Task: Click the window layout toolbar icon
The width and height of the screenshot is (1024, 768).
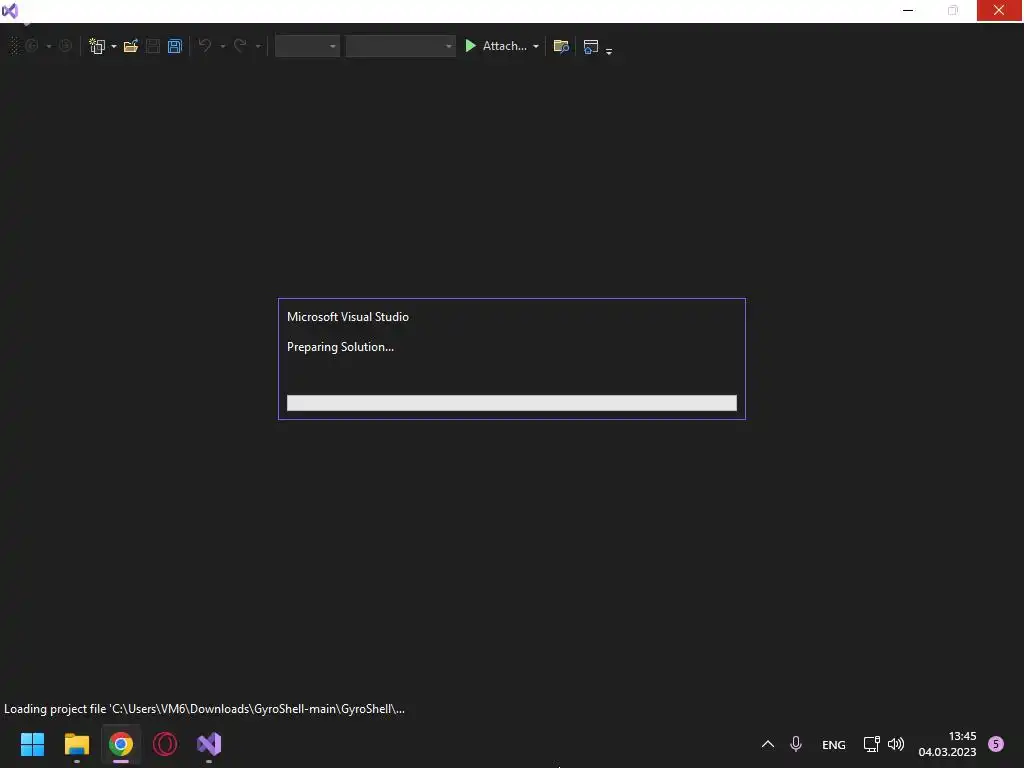Action: click(591, 46)
